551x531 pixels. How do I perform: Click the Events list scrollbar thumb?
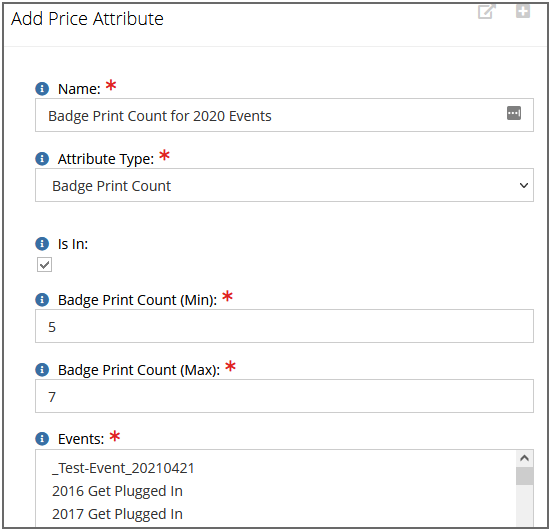tap(525, 476)
